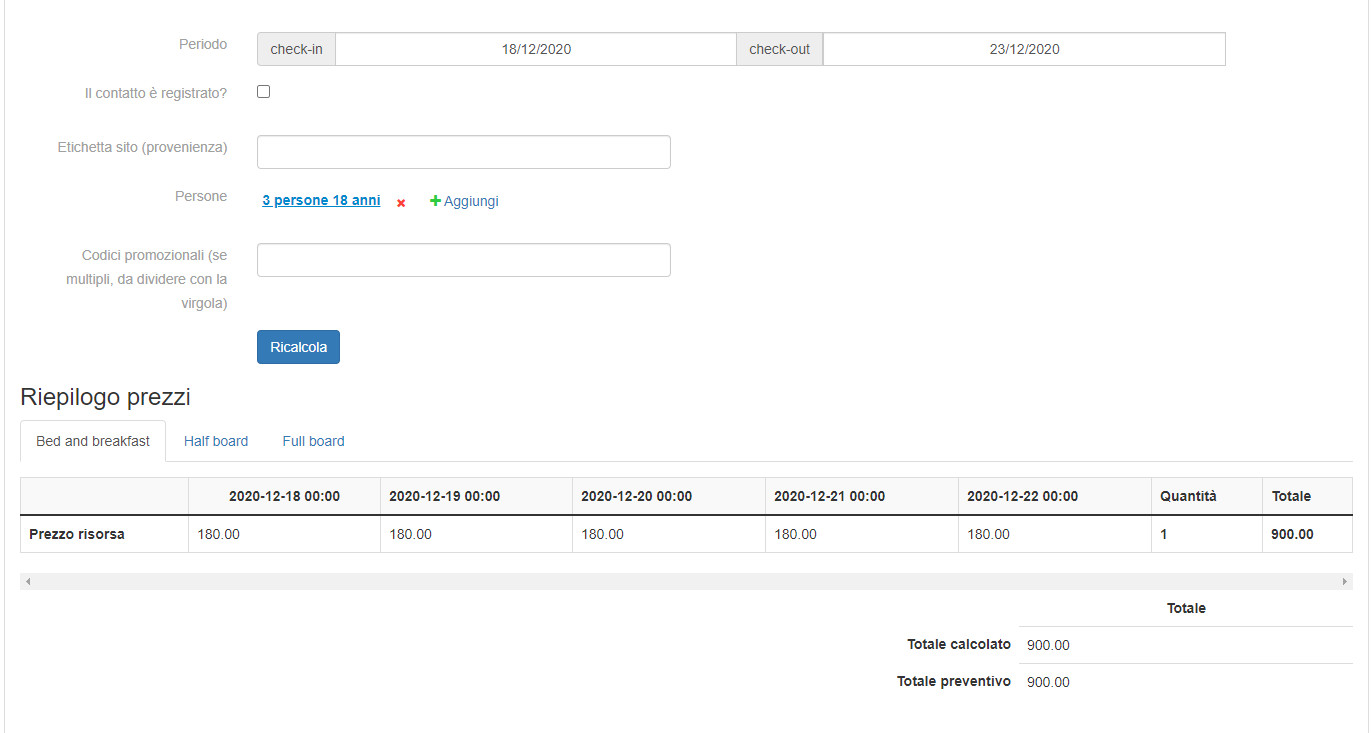Open the Bed and breakfast tab
1371x733 pixels.
(93, 441)
